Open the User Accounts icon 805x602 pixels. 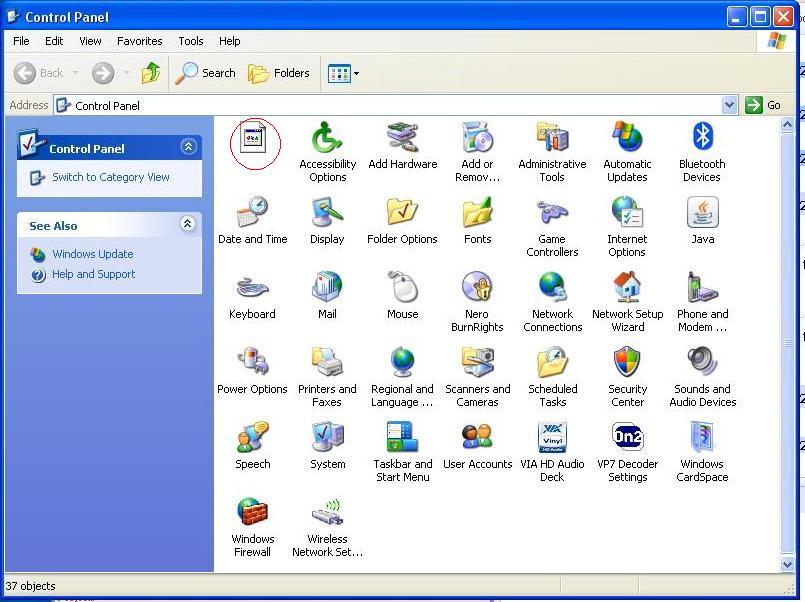[477, 439]
